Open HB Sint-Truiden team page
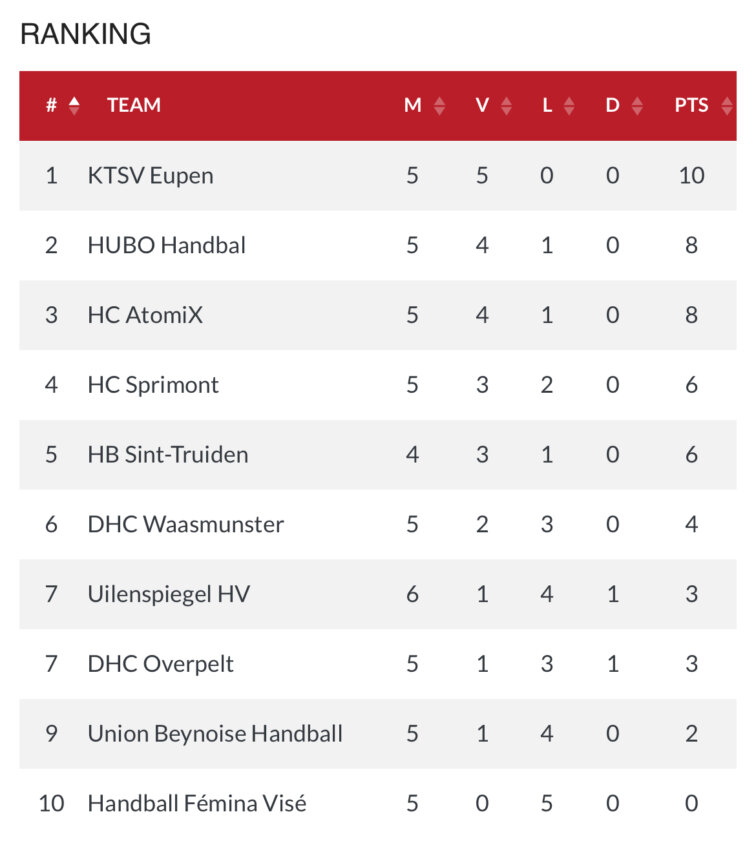This screenshot has height=854, width=756. click(x=168, y=455)
